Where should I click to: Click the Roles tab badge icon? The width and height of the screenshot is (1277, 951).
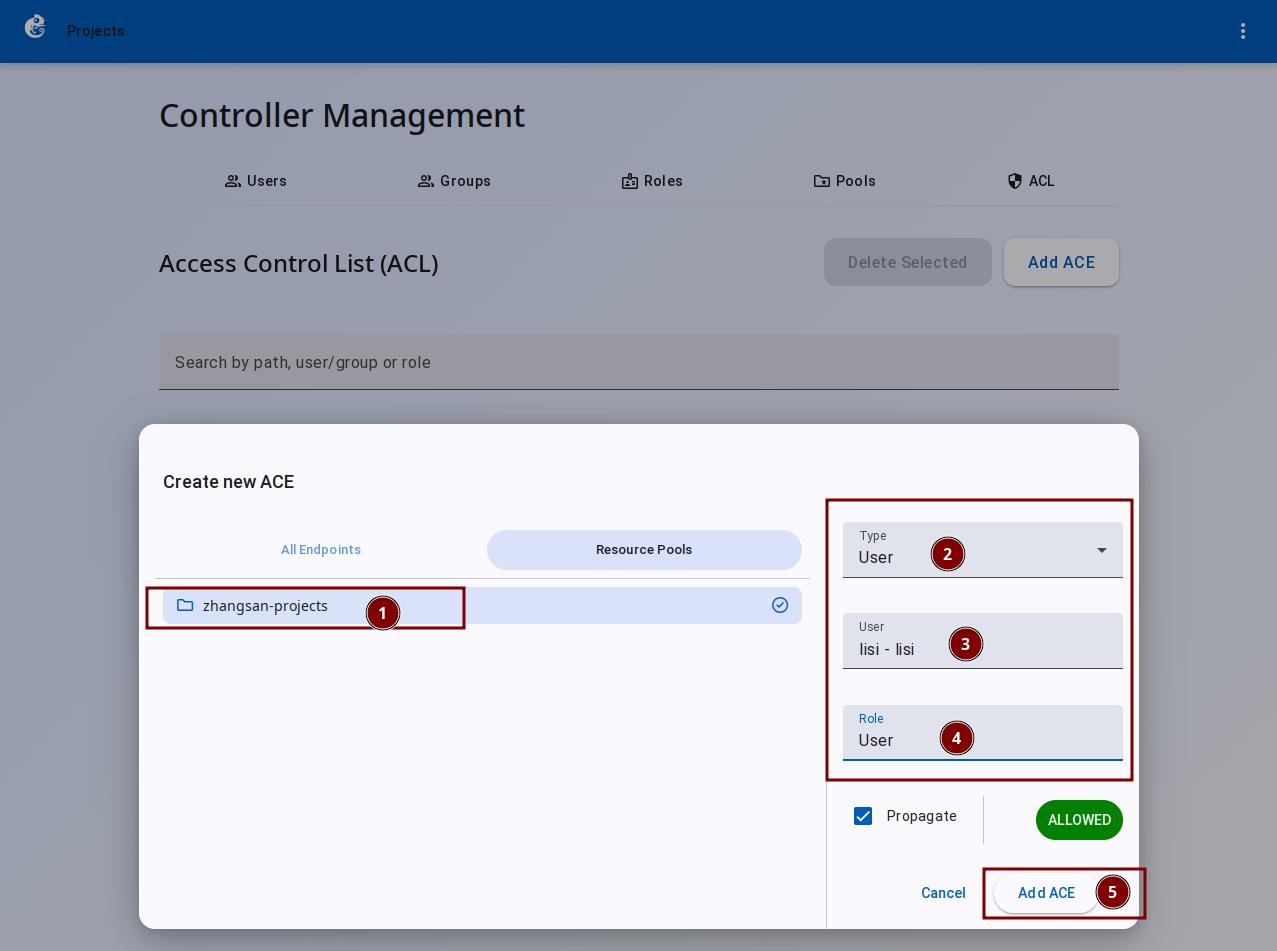(630, 181)
